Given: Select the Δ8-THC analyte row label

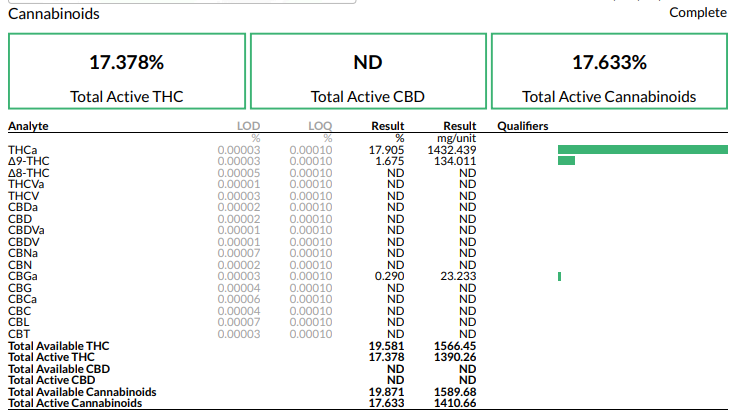Looking at the screenshot, I should click(28, 173).
